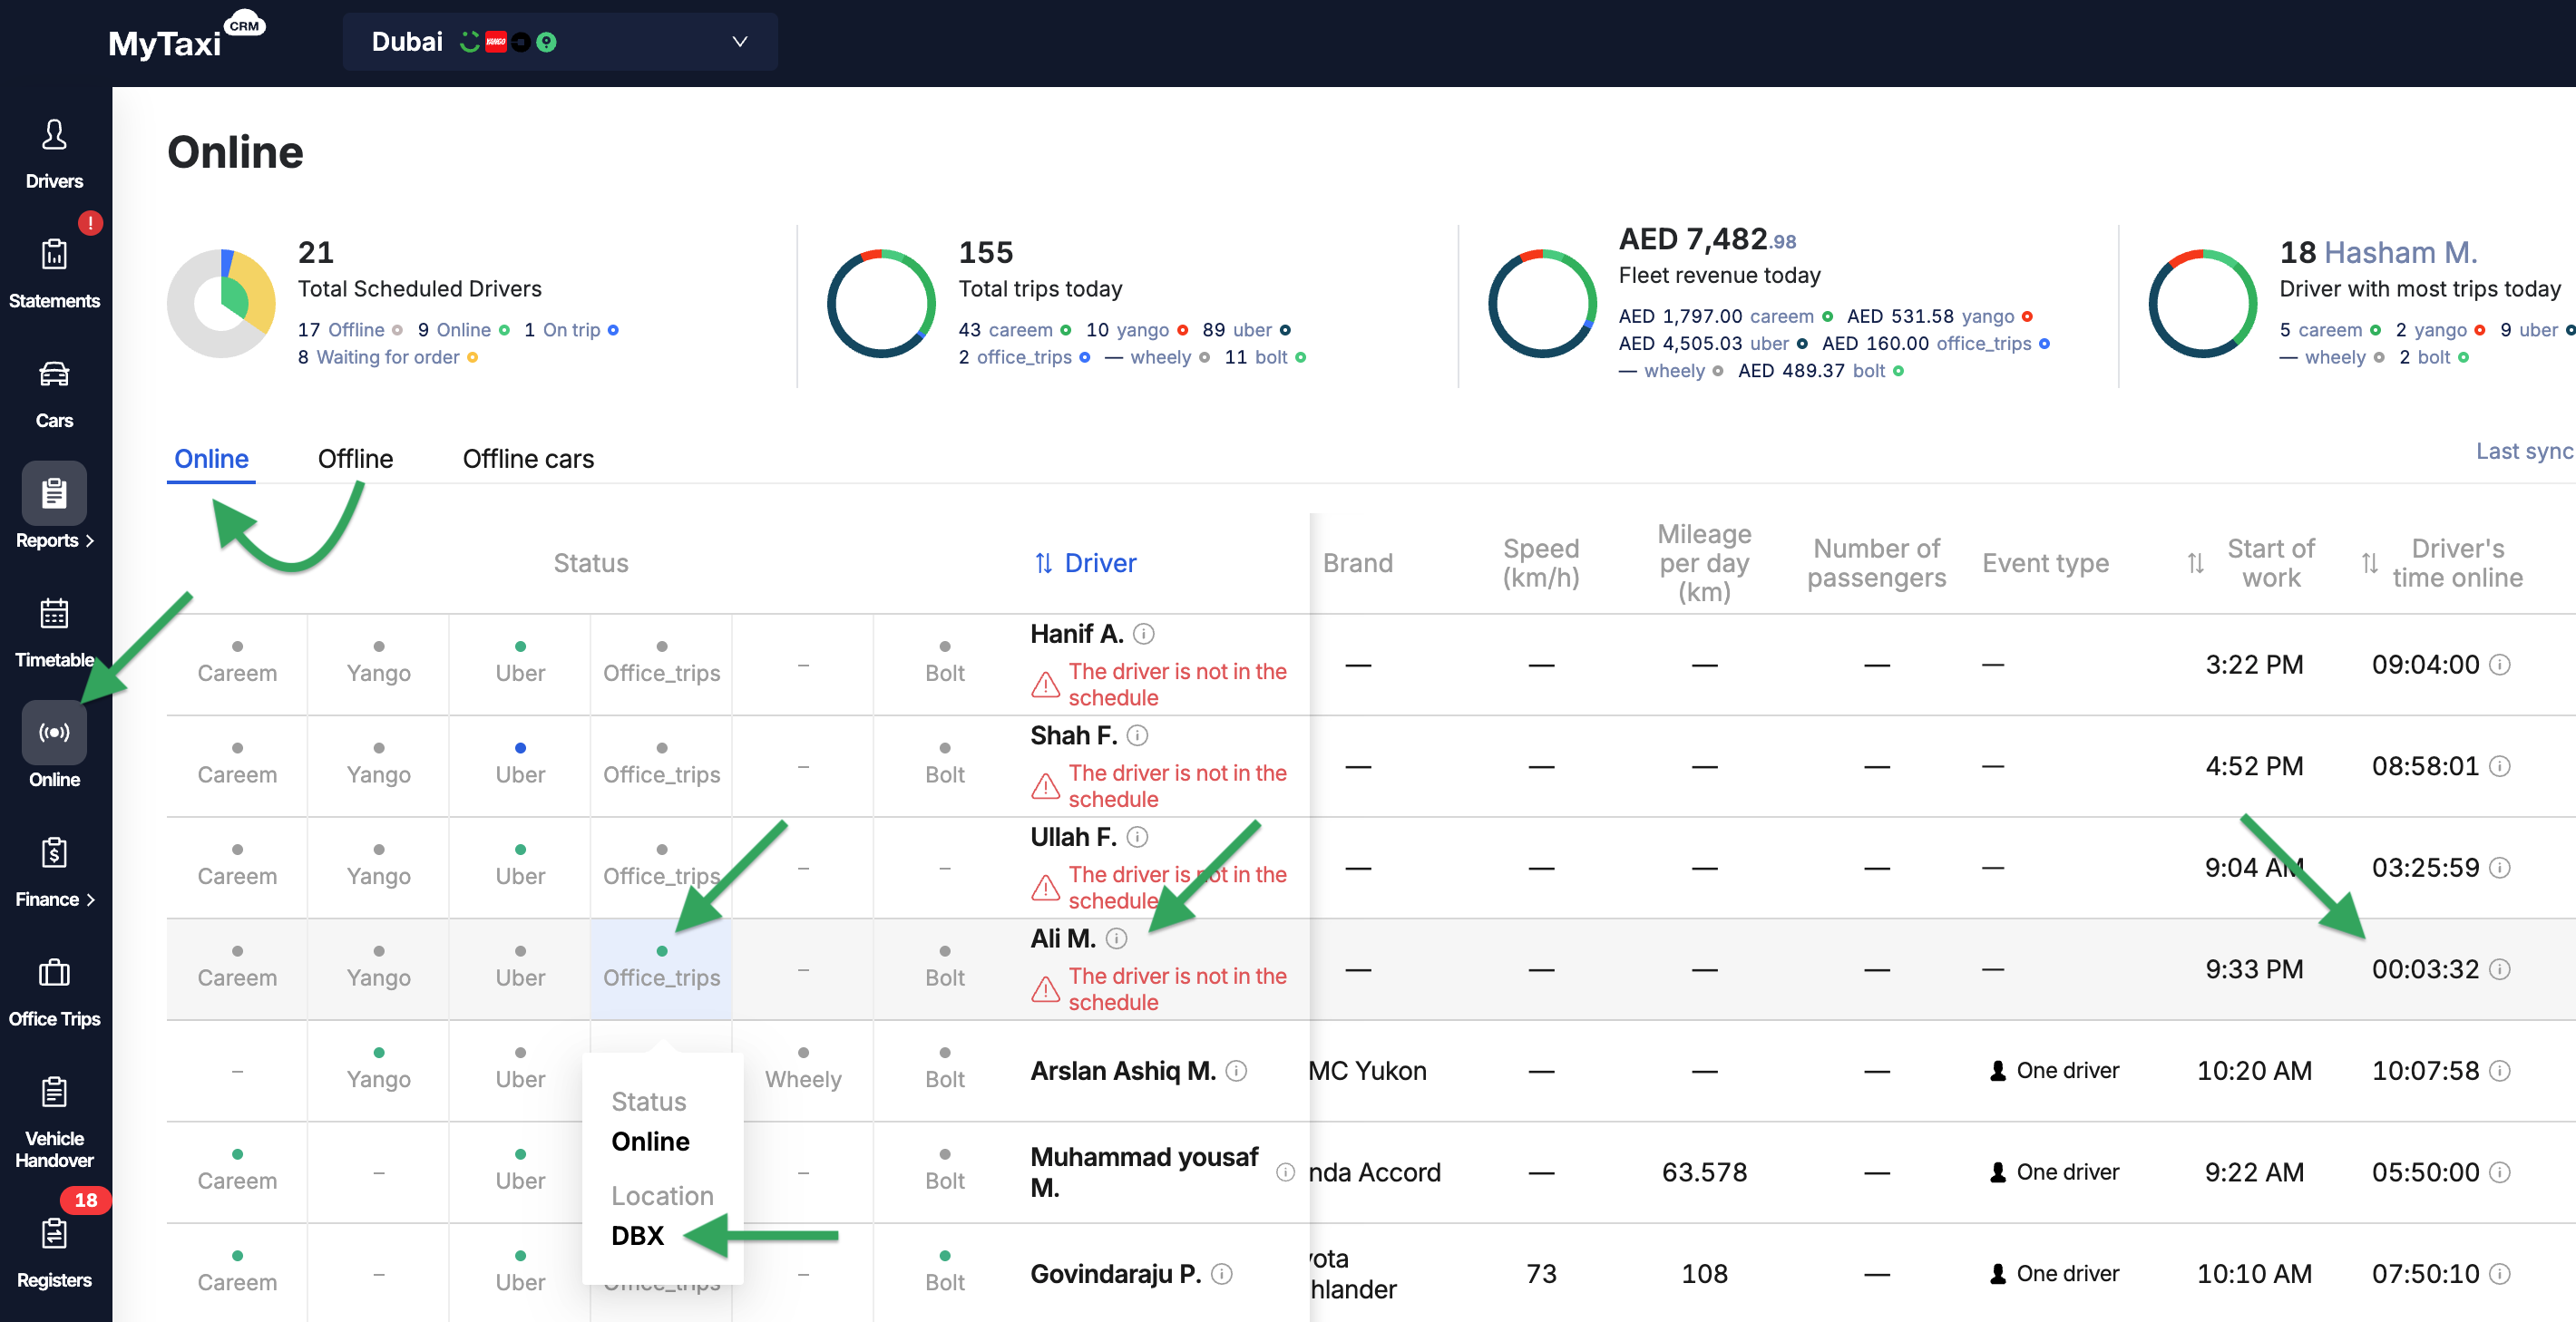Click info icon beside Arslan Ashiq M.
This screenshot has height=1322, width=2576.
1236,1071
